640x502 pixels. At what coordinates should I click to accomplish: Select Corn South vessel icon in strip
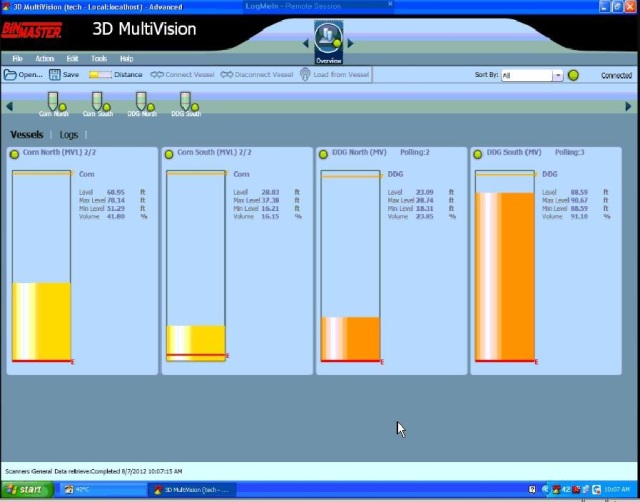click(98, 104)
